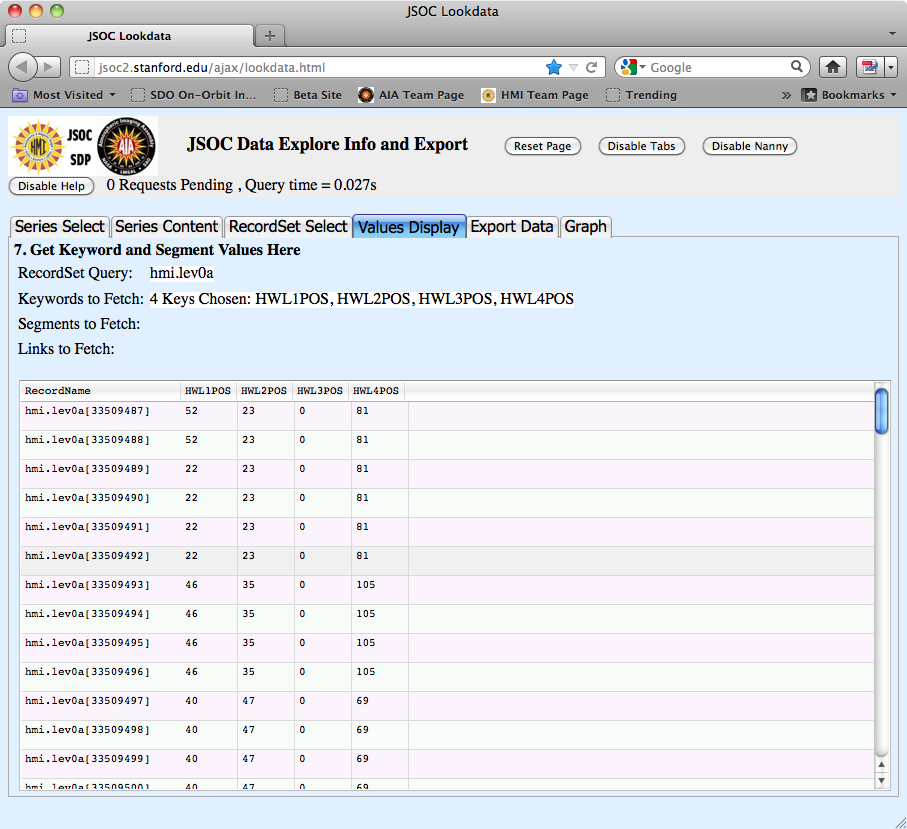Image resolution: width=907 pixels, height=829 pixels.
Task: Click the table's vertical scrollbar thumb
Action: pyautogui.click(x=881, y=411)
